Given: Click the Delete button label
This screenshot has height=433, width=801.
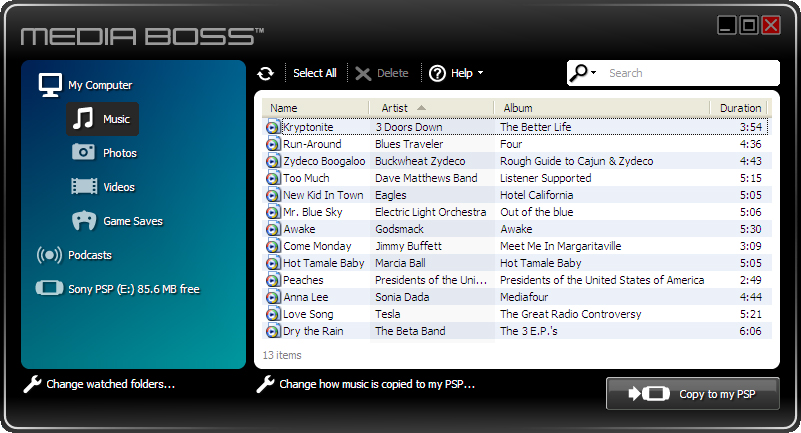Looking at the screenshot, I should coord(392,73).
